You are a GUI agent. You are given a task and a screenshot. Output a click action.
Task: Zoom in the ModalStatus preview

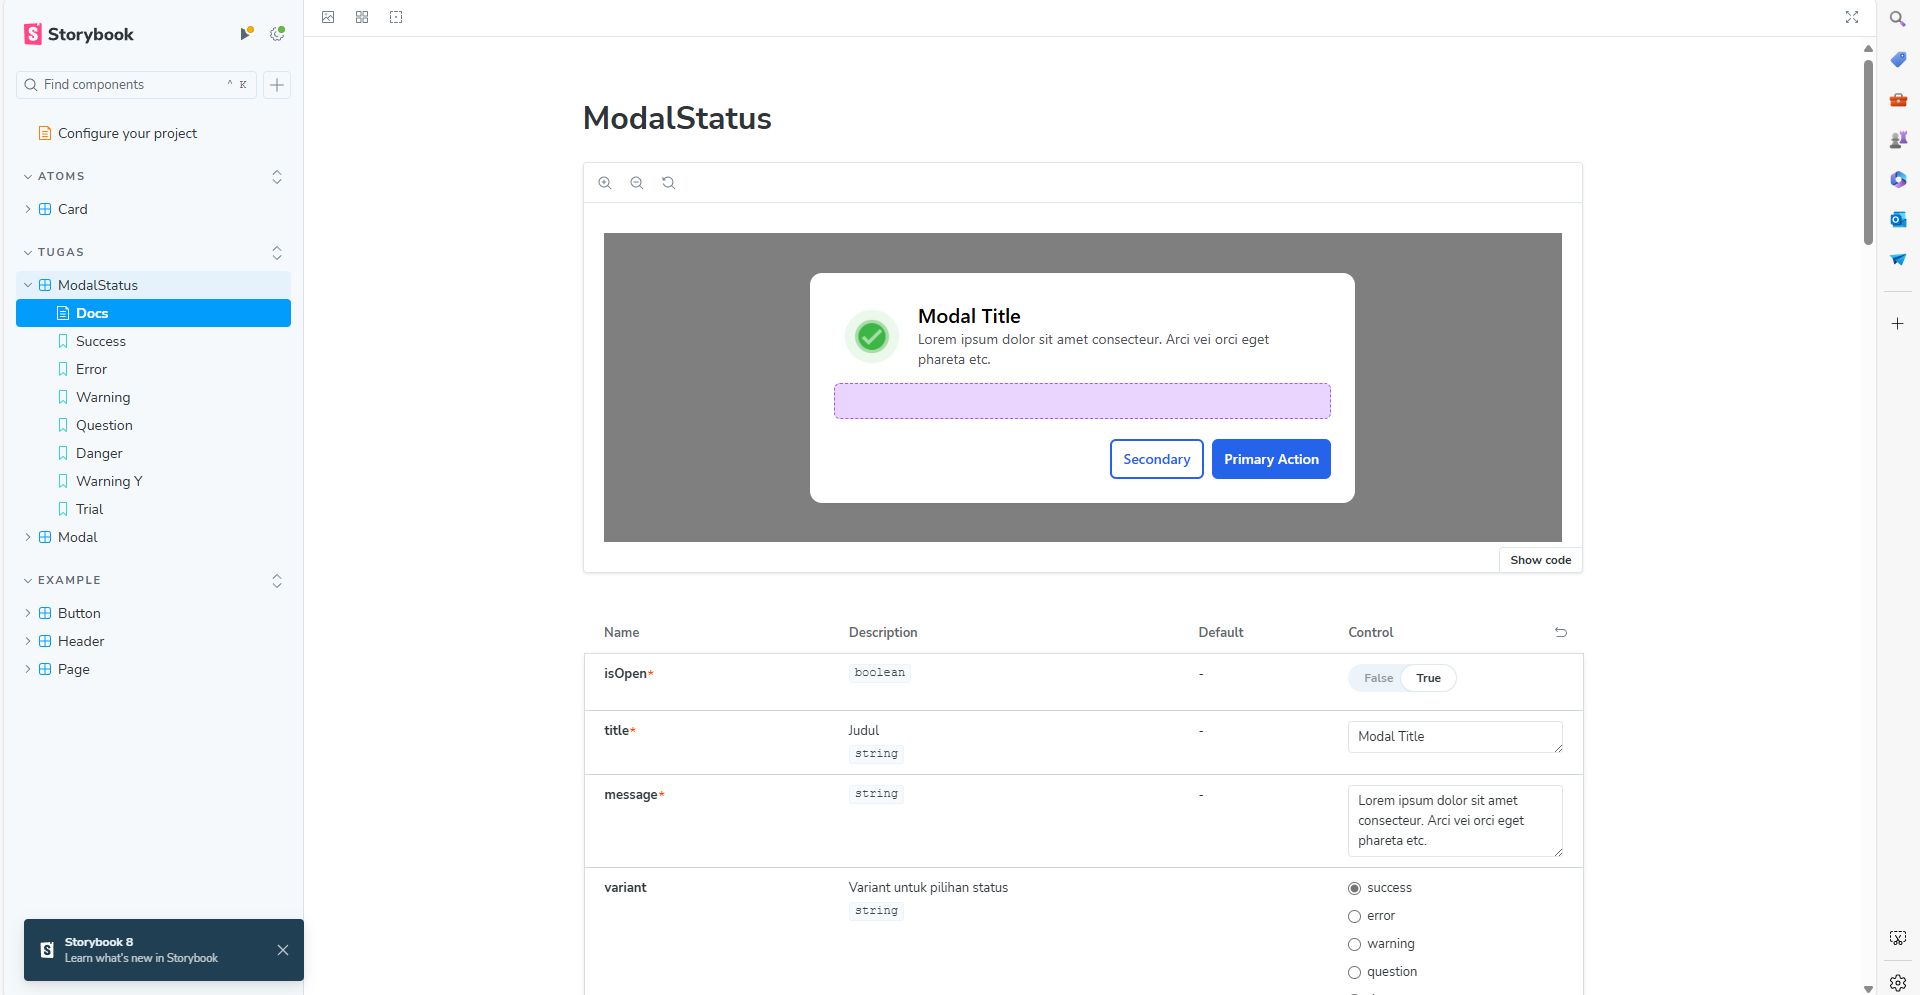(605, 183)
